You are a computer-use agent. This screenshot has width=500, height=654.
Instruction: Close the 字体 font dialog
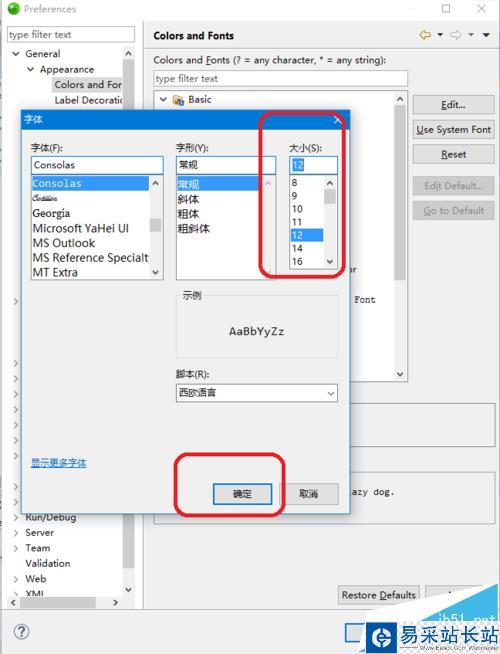[x=337, y=120]
